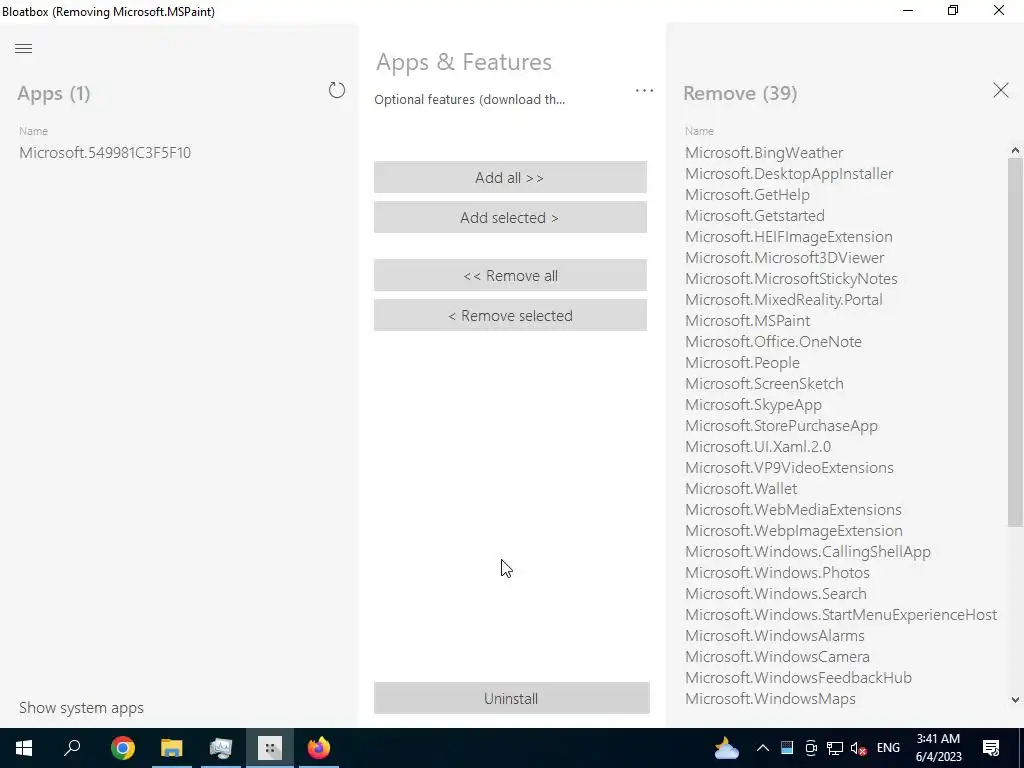Launch Google Chrome from taskbar

(x=122, y=748)
